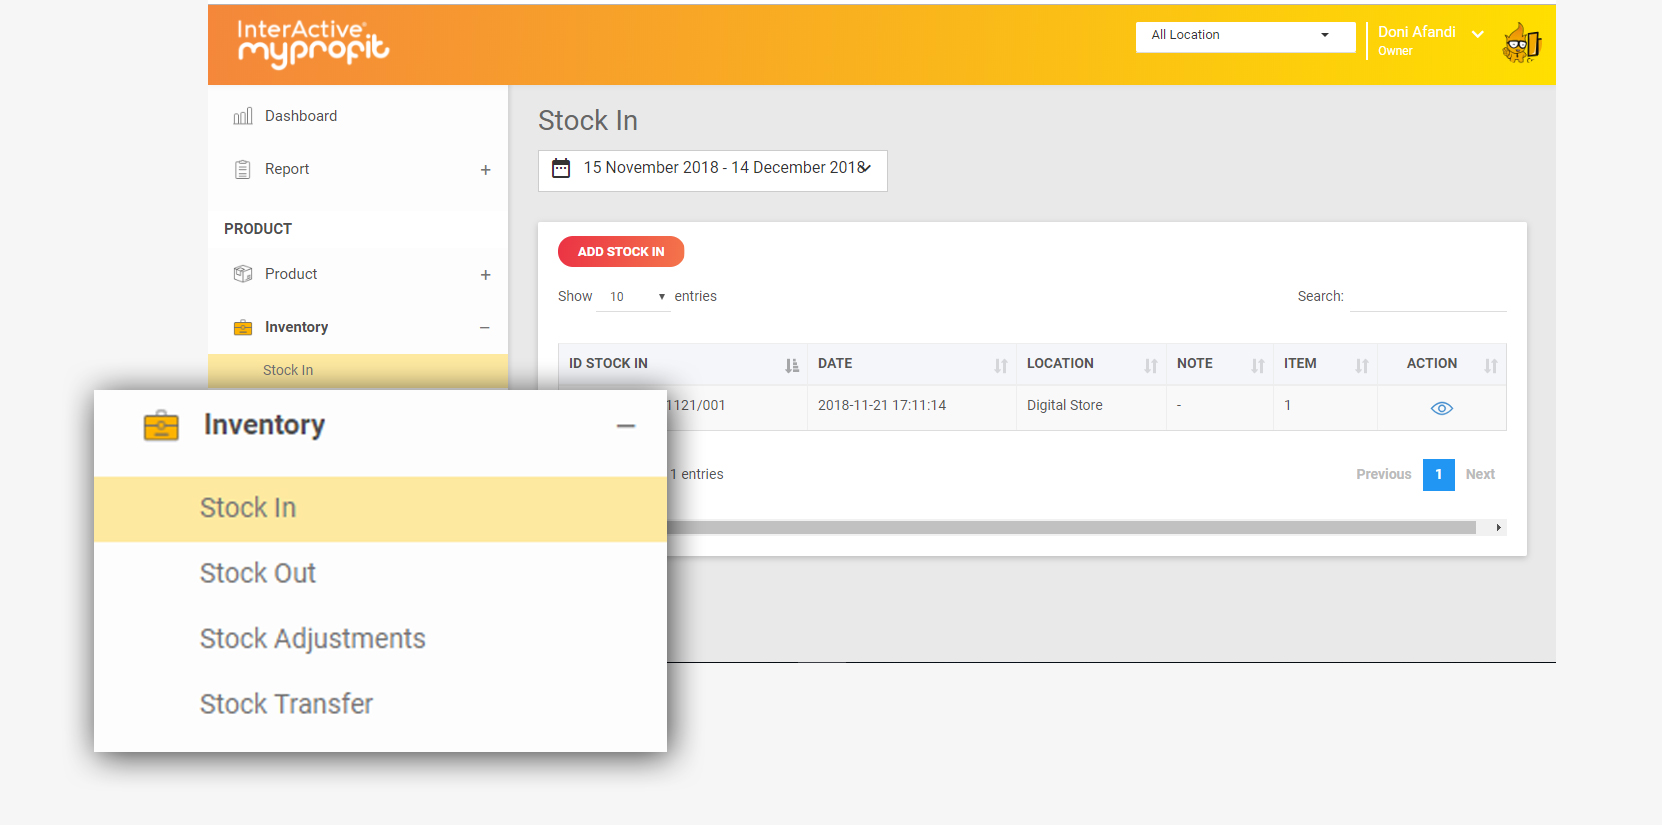
Task: Expand the Report menu plus sign
Action: (x=485, y=170)
